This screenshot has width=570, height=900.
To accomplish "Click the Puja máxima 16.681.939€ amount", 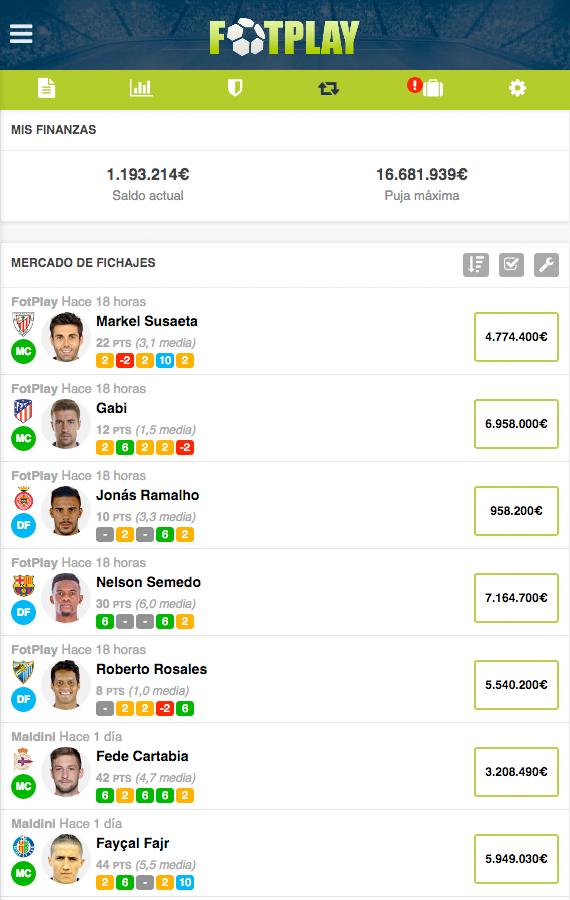I will pyautogui.click(x=422, y=174).
